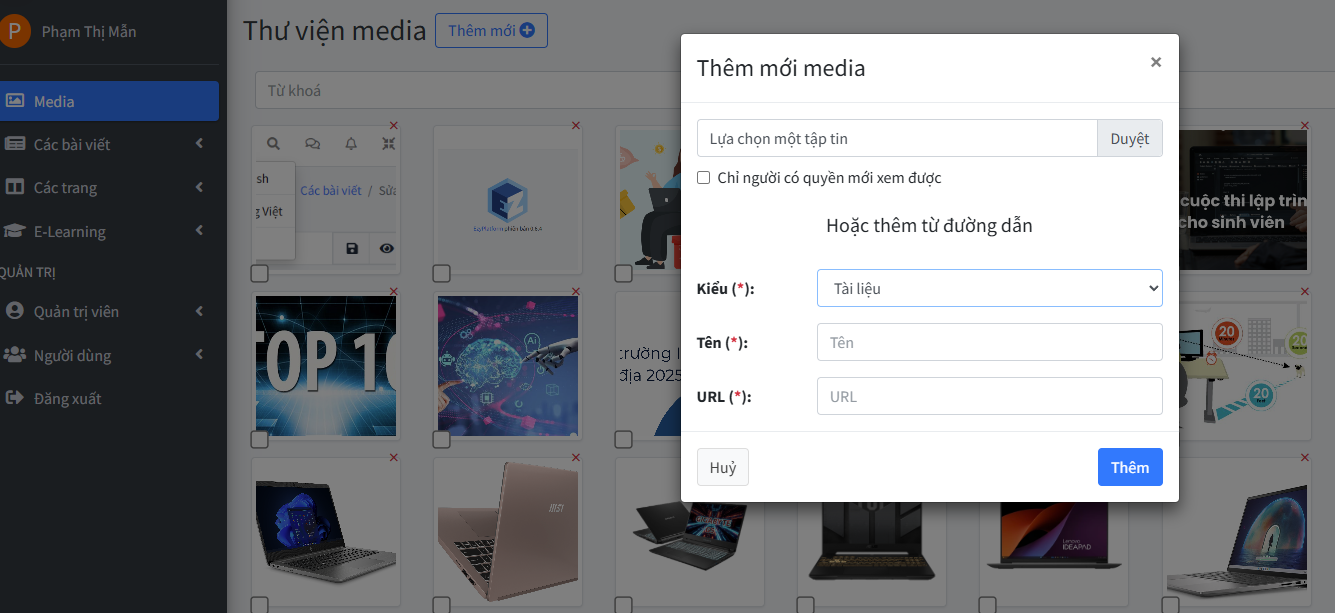Expand the Các bài viết submenu chevron
This screenshot has height=613, width=1335.
[199, 144]
